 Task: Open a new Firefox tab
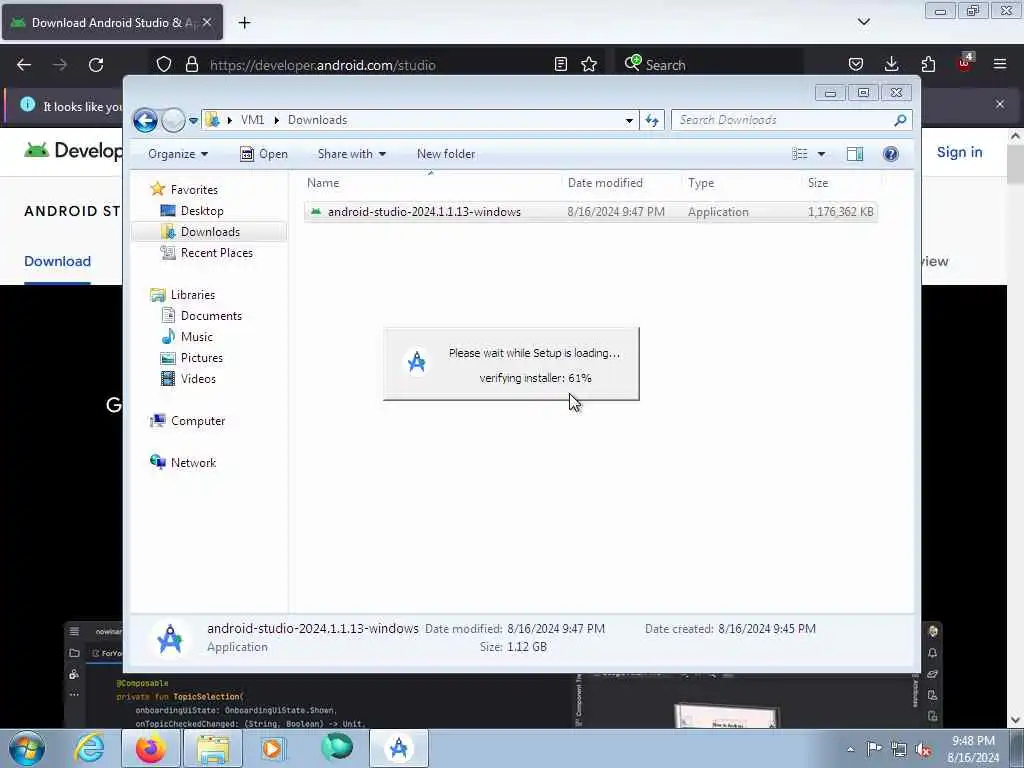click(244, 23)
